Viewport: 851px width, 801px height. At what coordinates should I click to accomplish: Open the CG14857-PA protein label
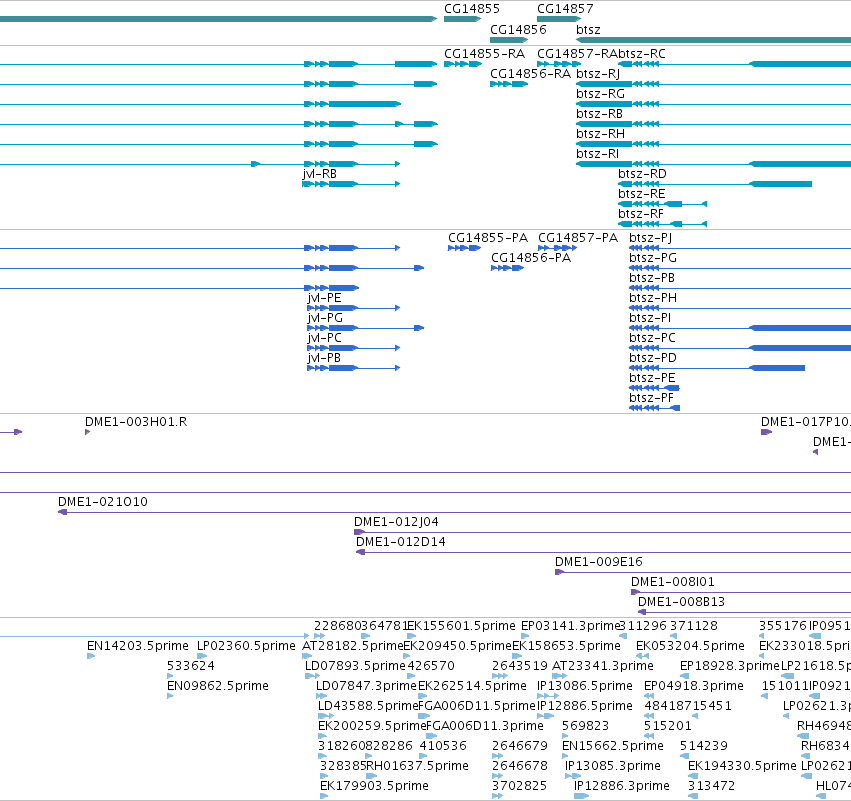(x=577, y=238)
